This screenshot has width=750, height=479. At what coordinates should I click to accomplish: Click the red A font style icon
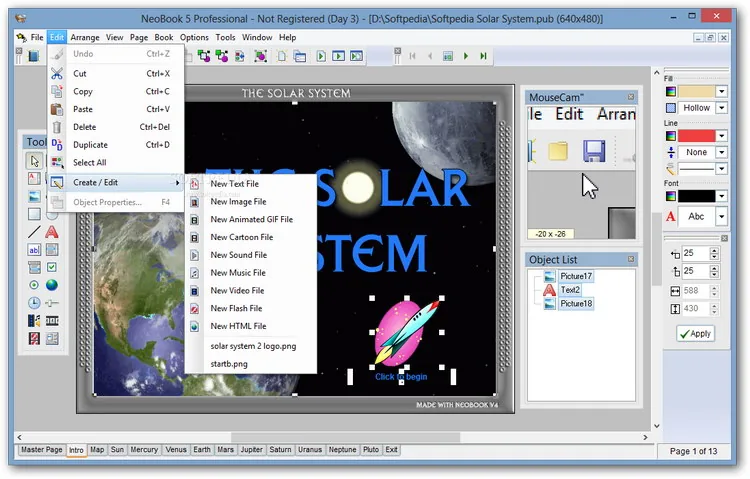point(671,216)
